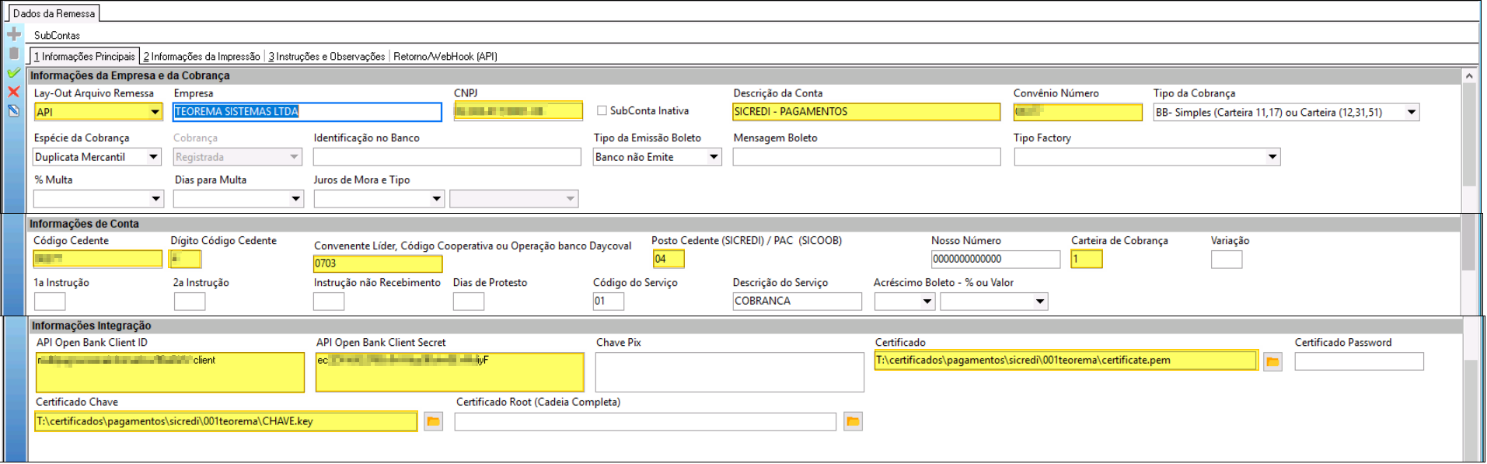Viewport: 1487px width, 464px height.
Task: Click the Certificado Password field
Action: click(x=1359, y=361)
